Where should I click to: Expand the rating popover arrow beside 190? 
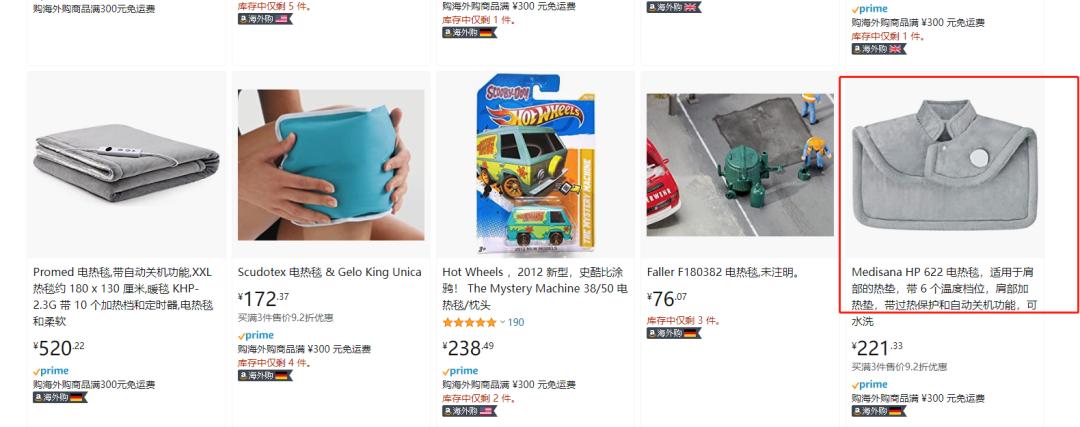pos(502,322)
